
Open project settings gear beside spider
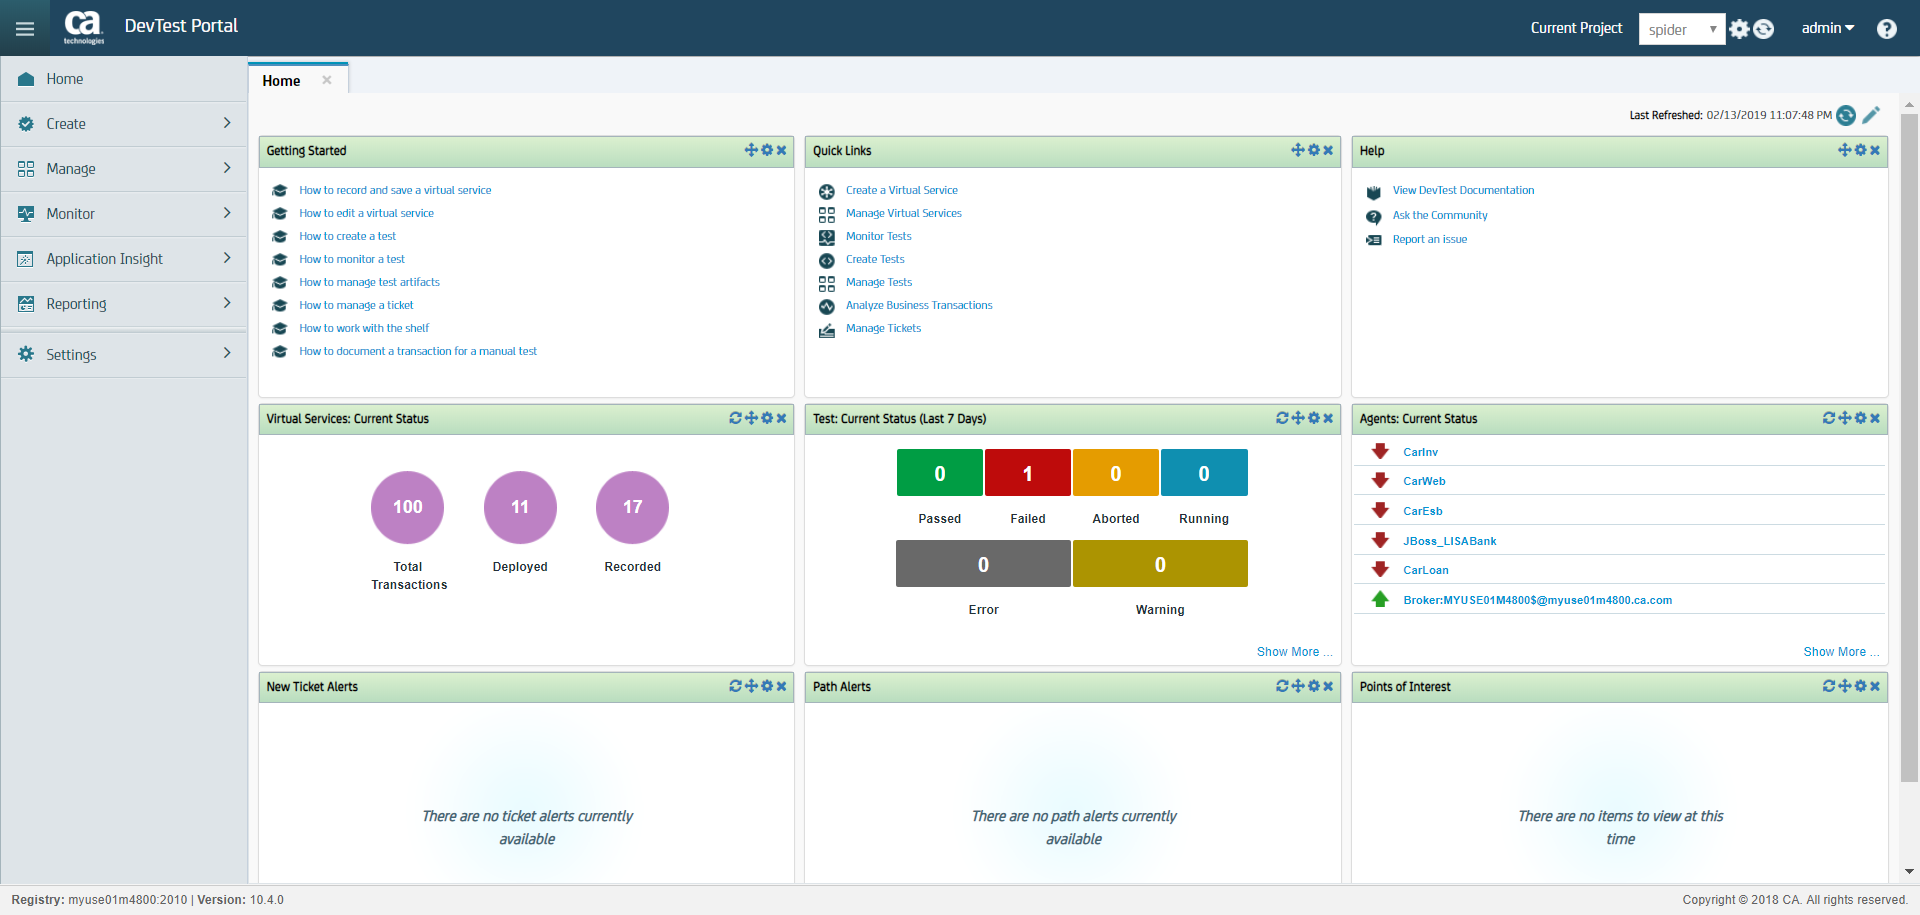pos(1739,29)
